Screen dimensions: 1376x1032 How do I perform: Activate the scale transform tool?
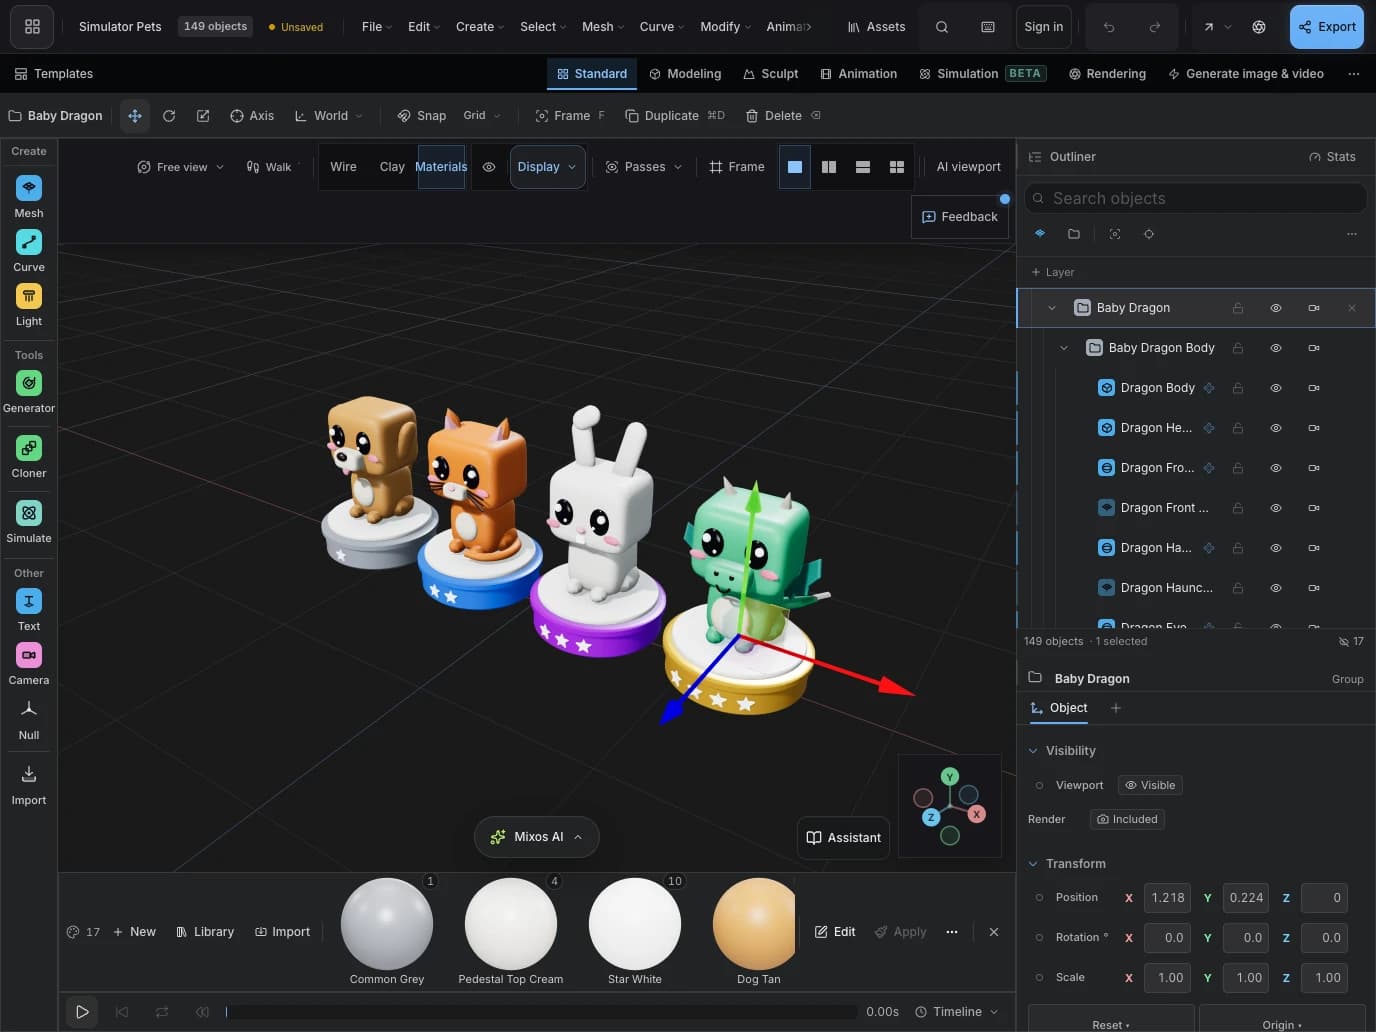[203, 116]
